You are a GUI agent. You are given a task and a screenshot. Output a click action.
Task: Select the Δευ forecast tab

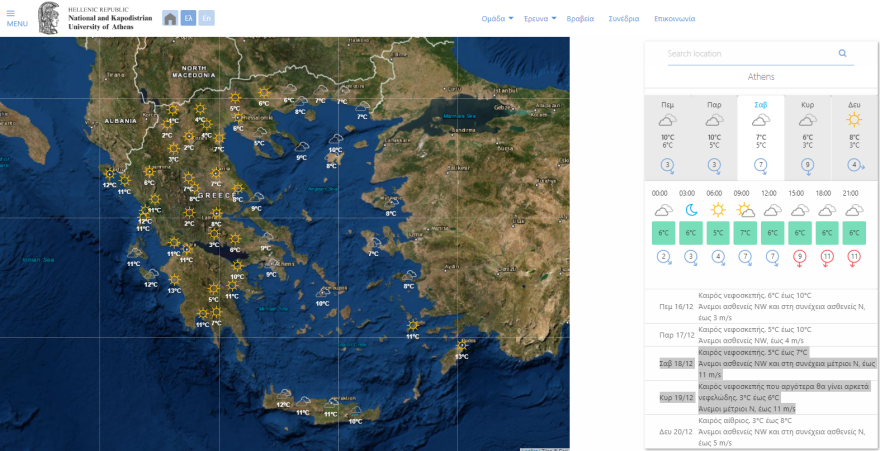[854, 138]
